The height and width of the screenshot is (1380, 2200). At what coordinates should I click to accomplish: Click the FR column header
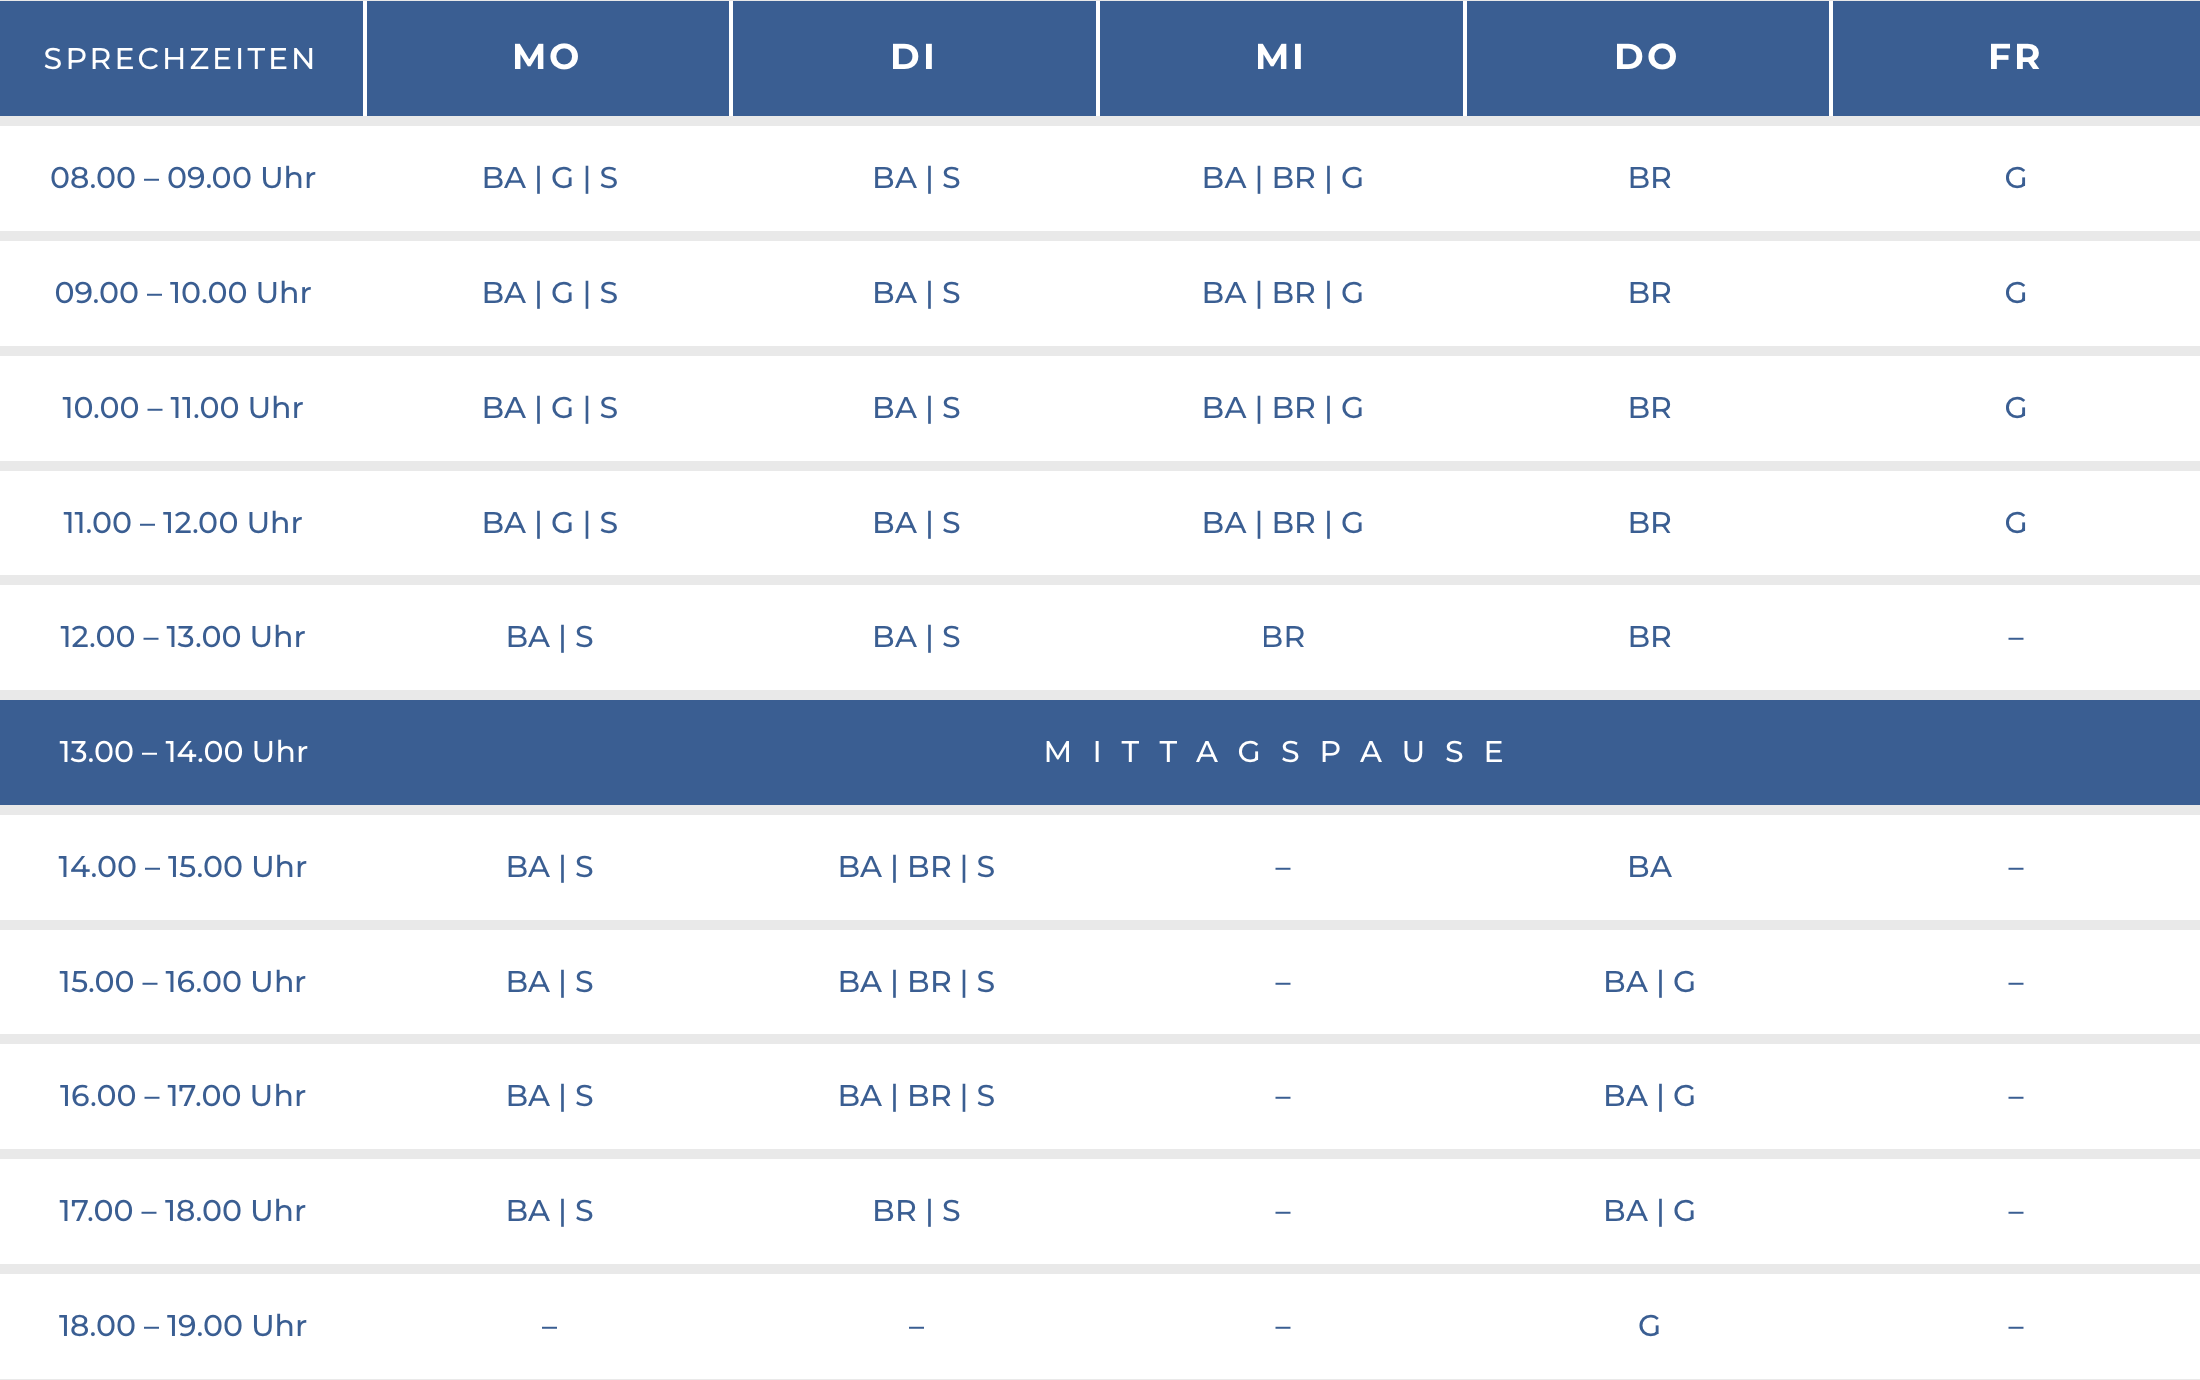click(2015, 57)
